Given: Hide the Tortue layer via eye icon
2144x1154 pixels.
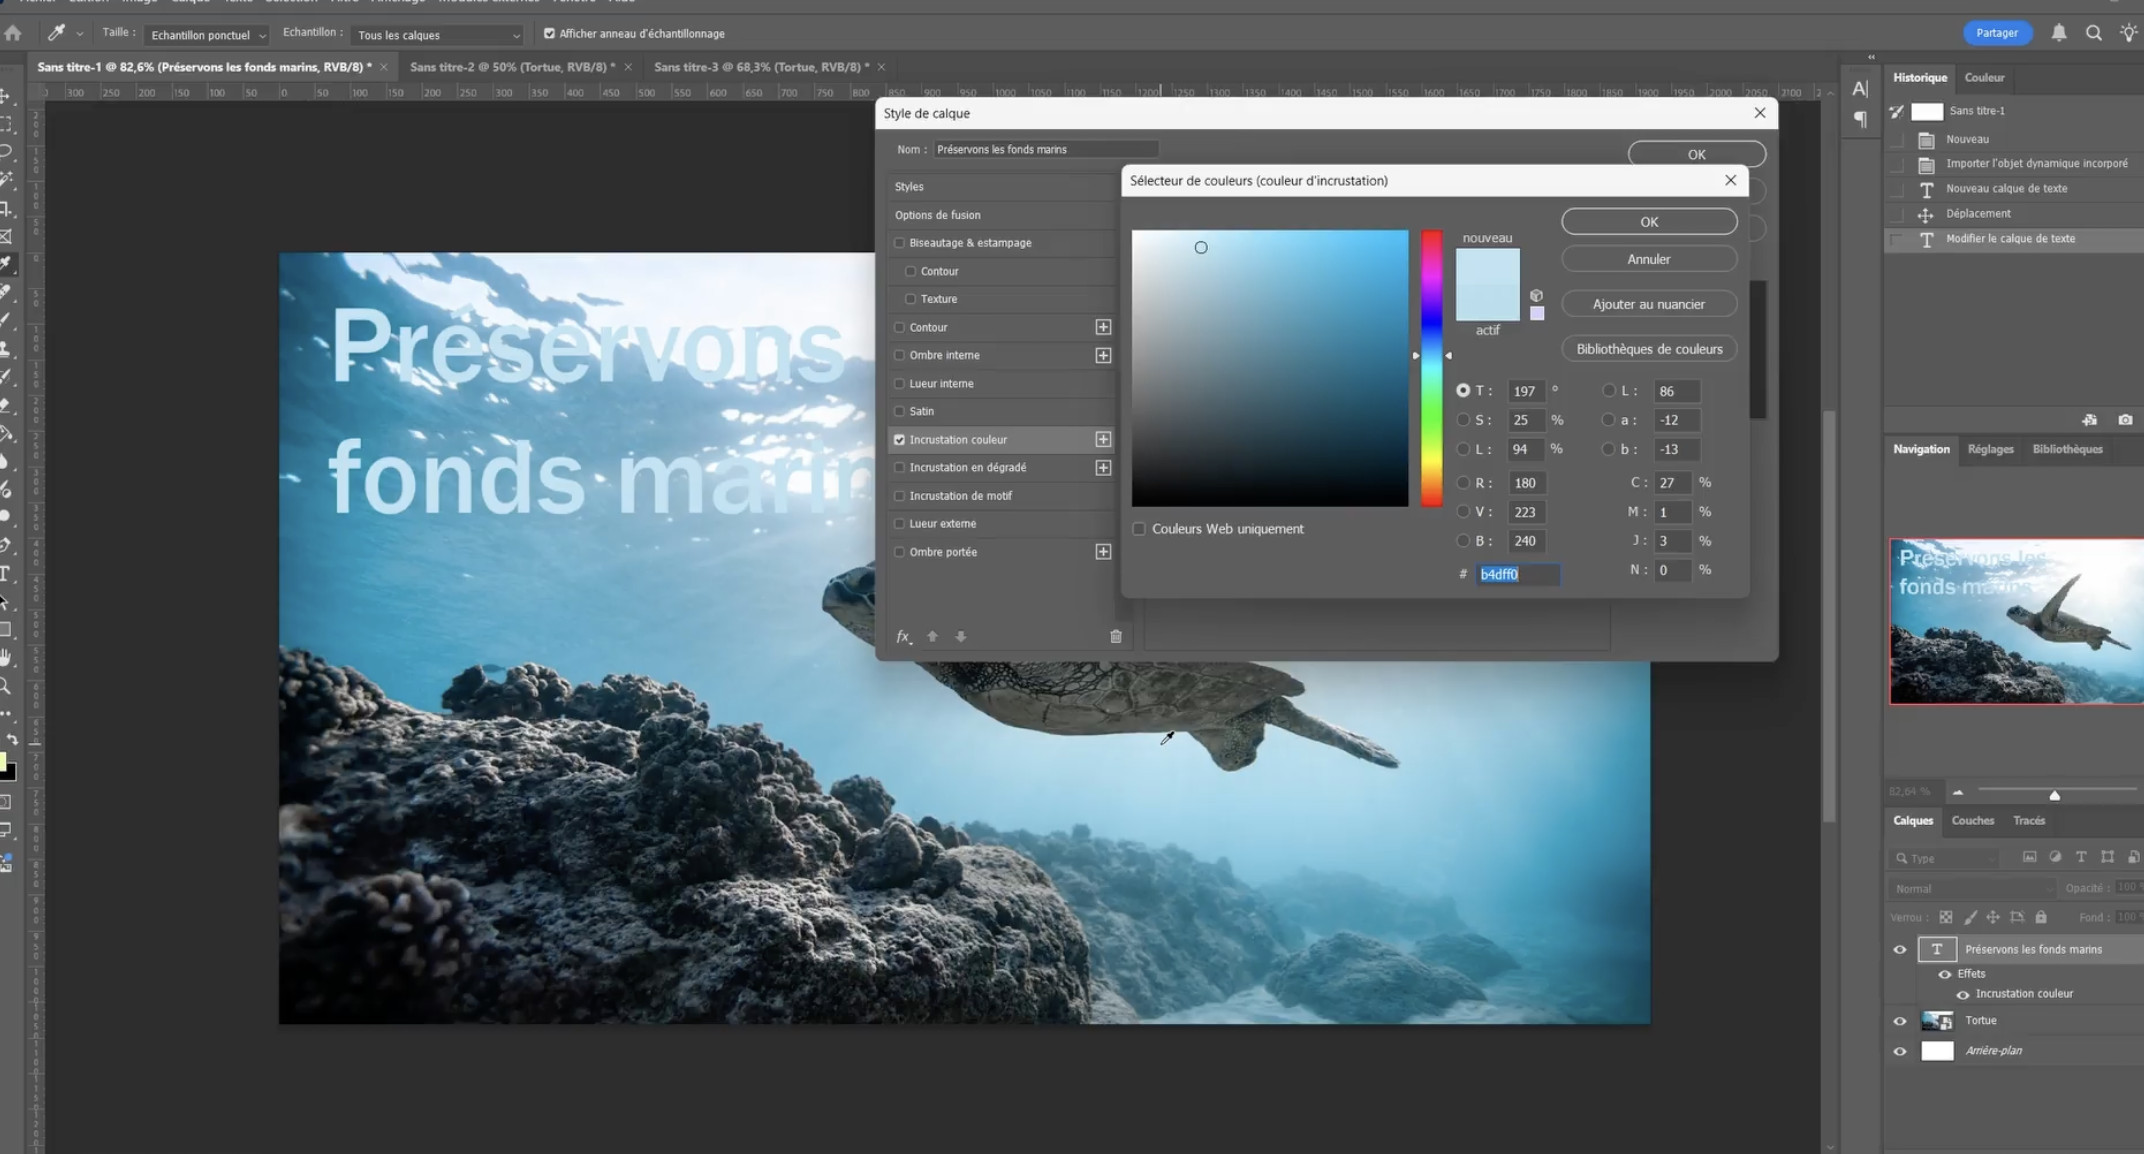Looking at the screenshot, I should (x=1900, y=1021).
